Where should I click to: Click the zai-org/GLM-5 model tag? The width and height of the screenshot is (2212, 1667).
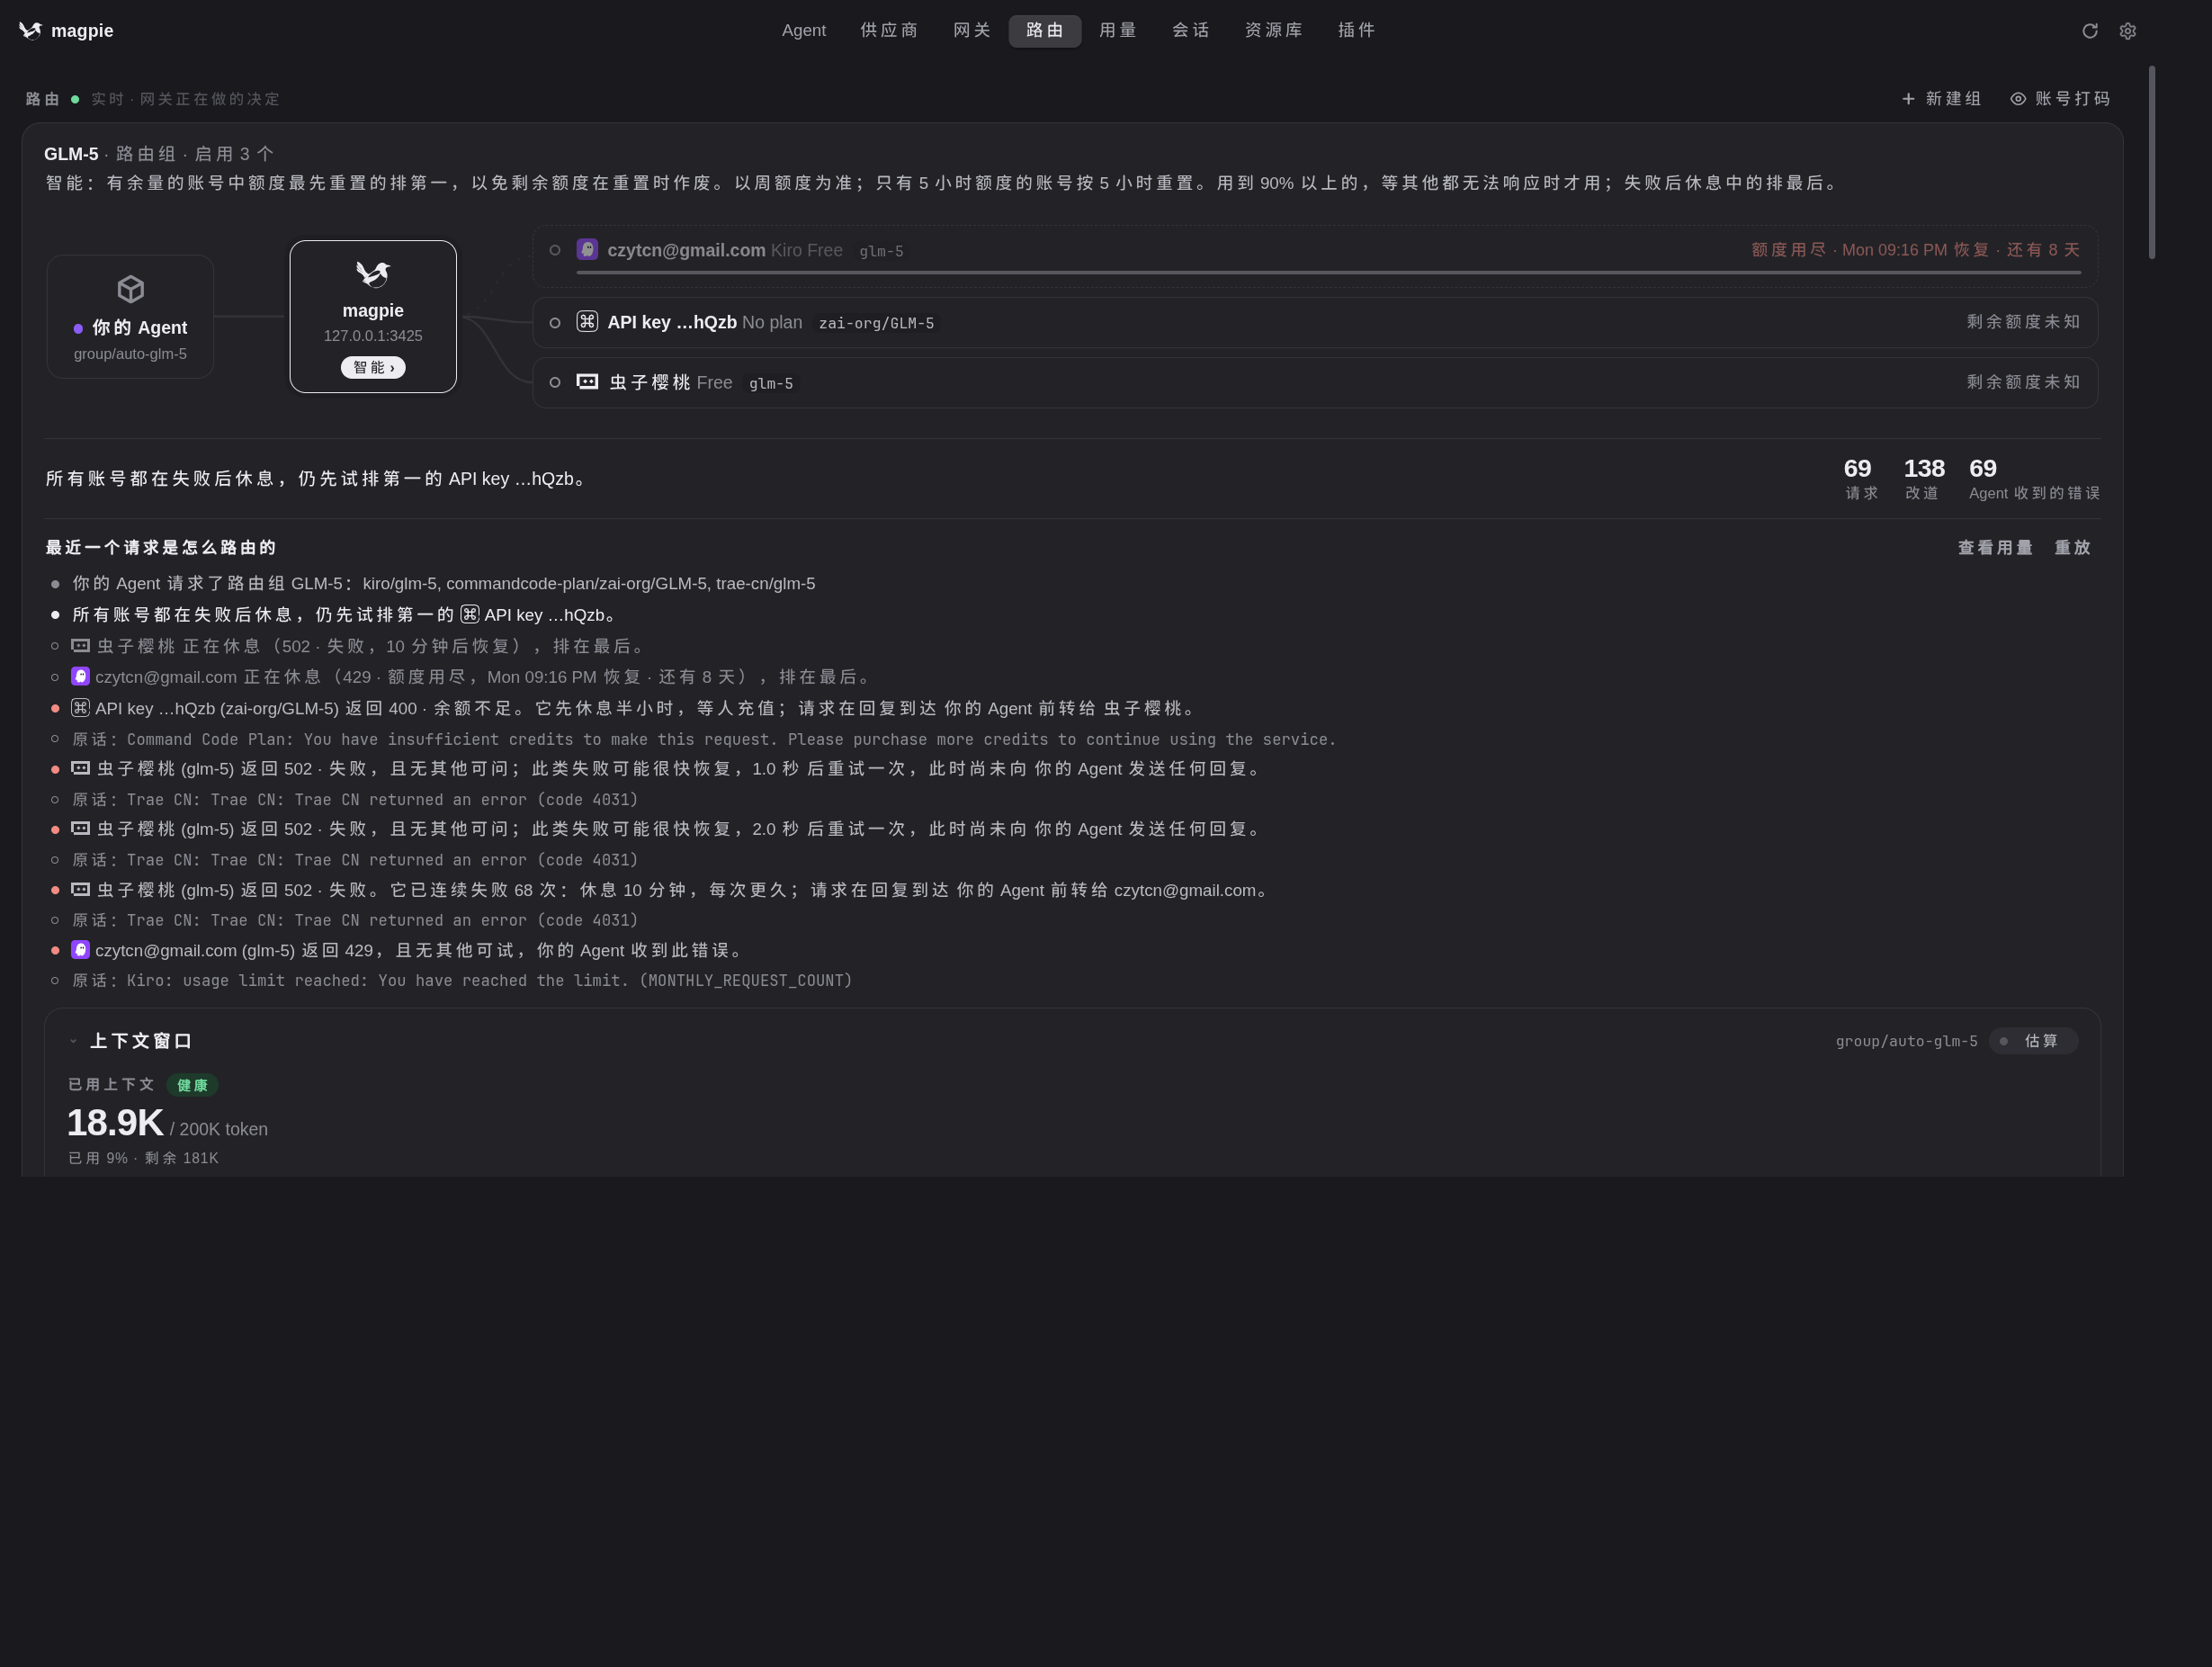click(876, 323)
